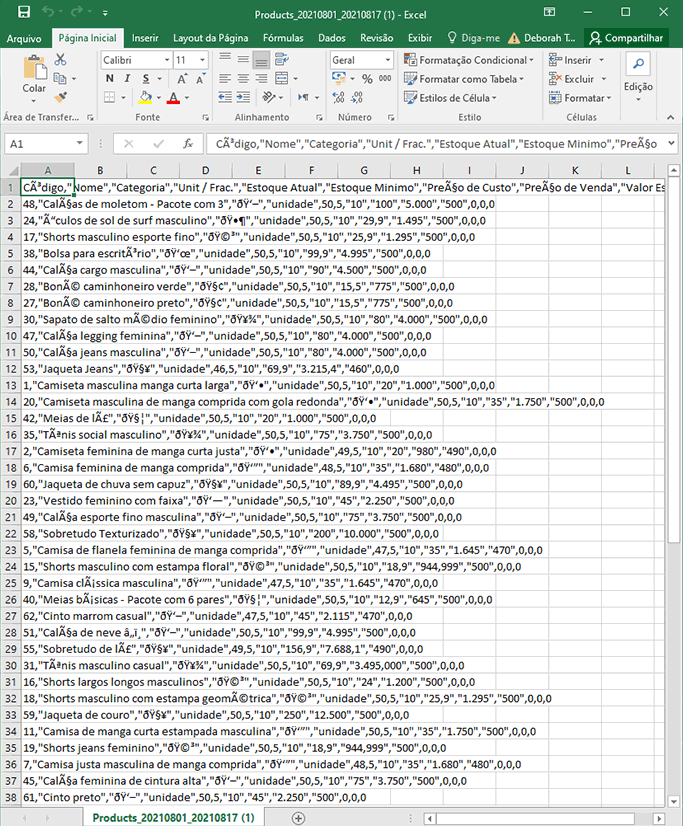Click Merge and Center icon
This screenshot has height=826, width=683.
point(282,79)
